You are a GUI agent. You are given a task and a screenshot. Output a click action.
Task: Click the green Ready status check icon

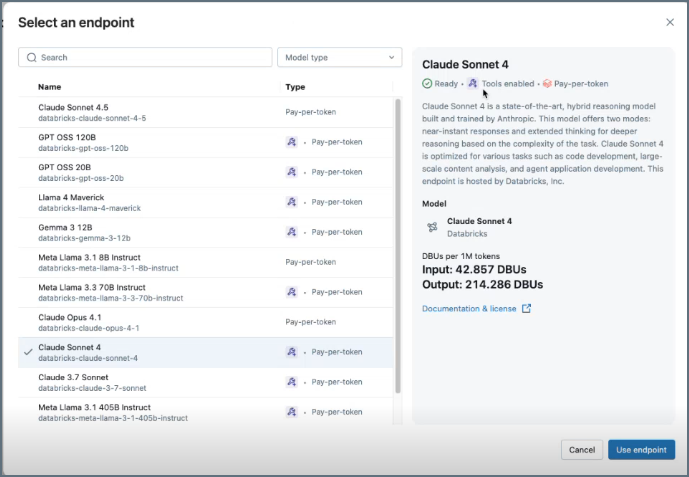(427, 83)
